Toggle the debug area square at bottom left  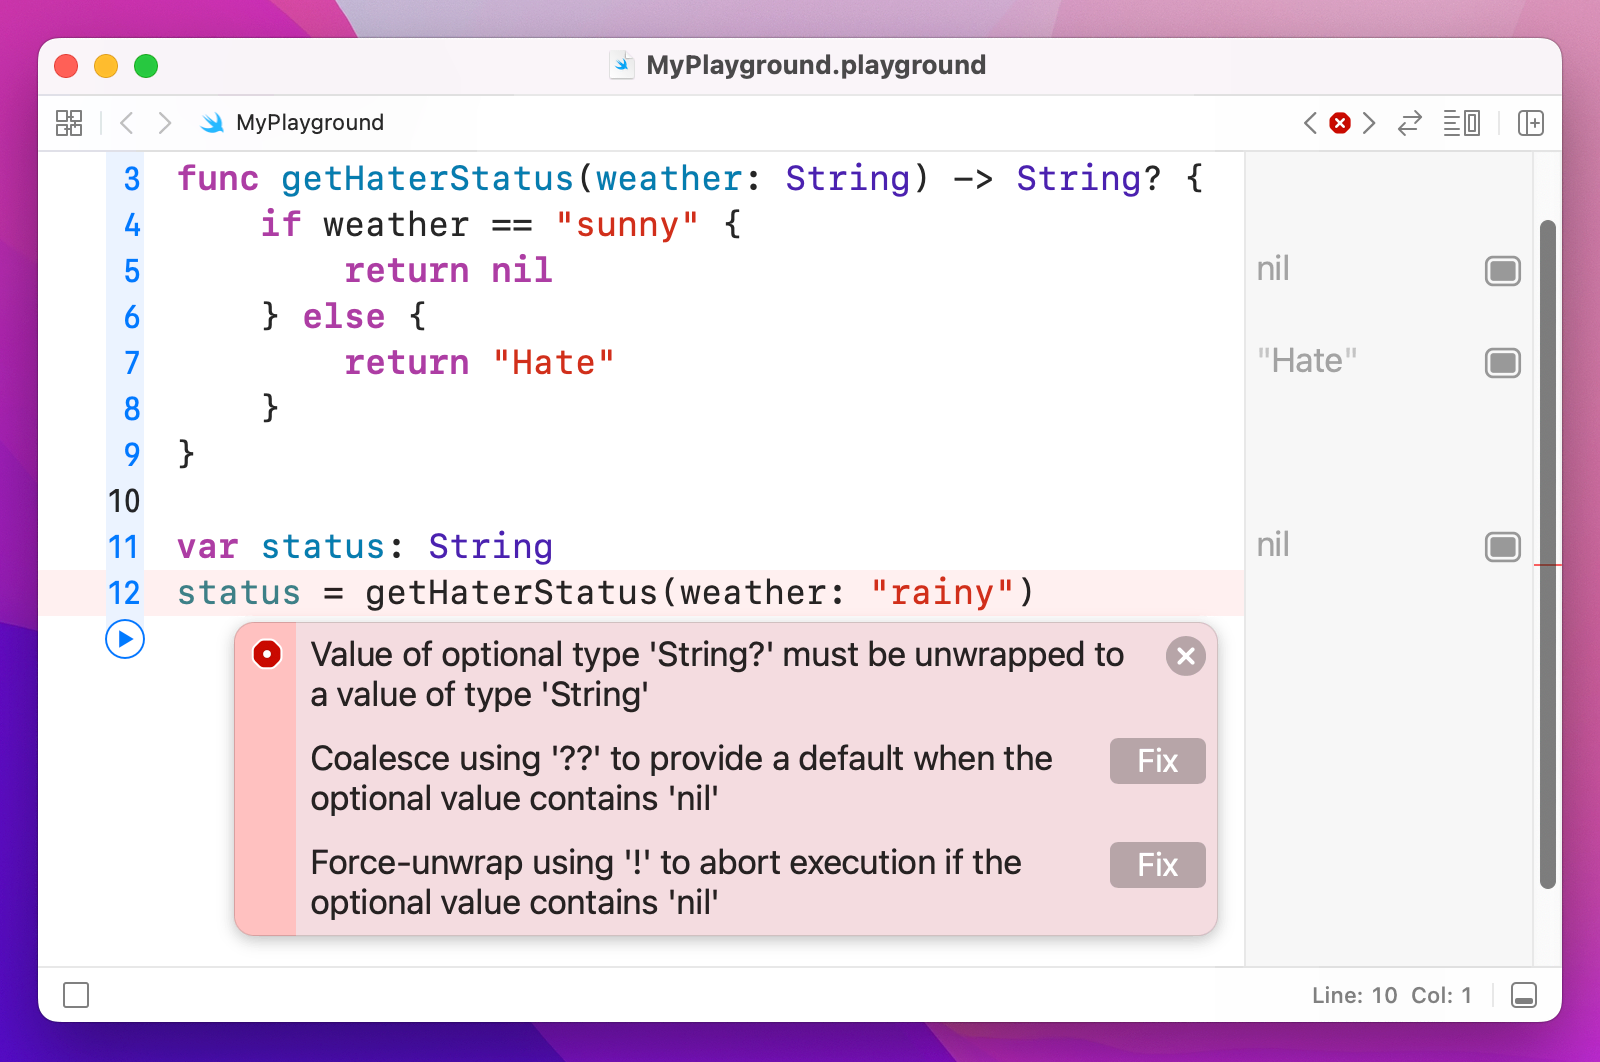tap(77, 995)
